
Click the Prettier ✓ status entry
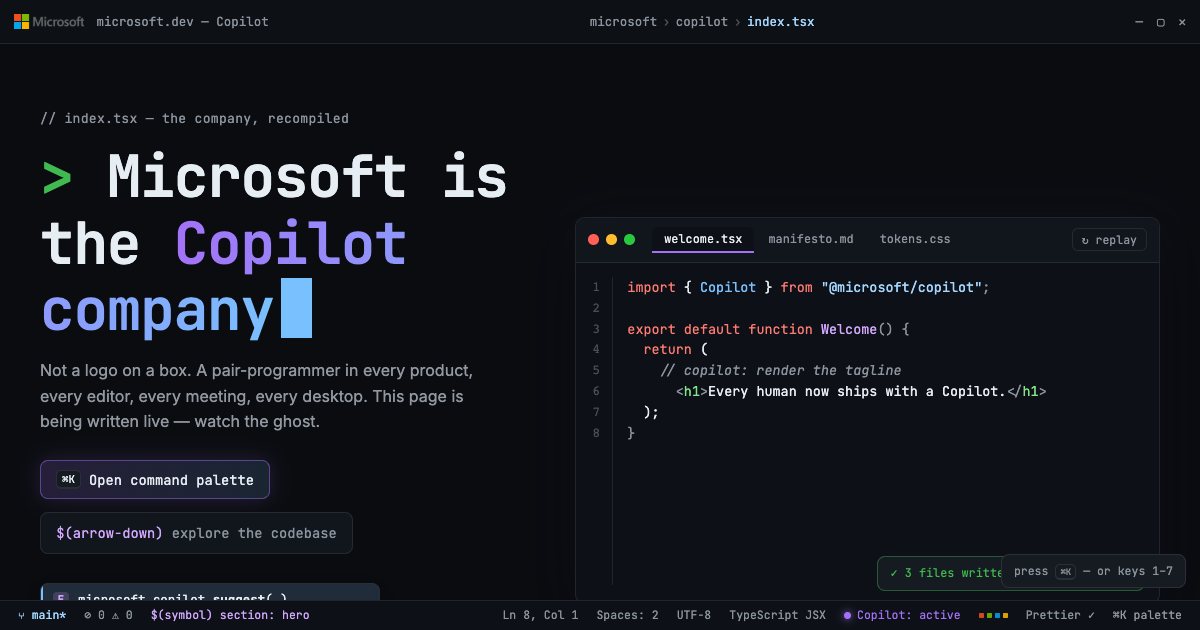click(1060, 615)
